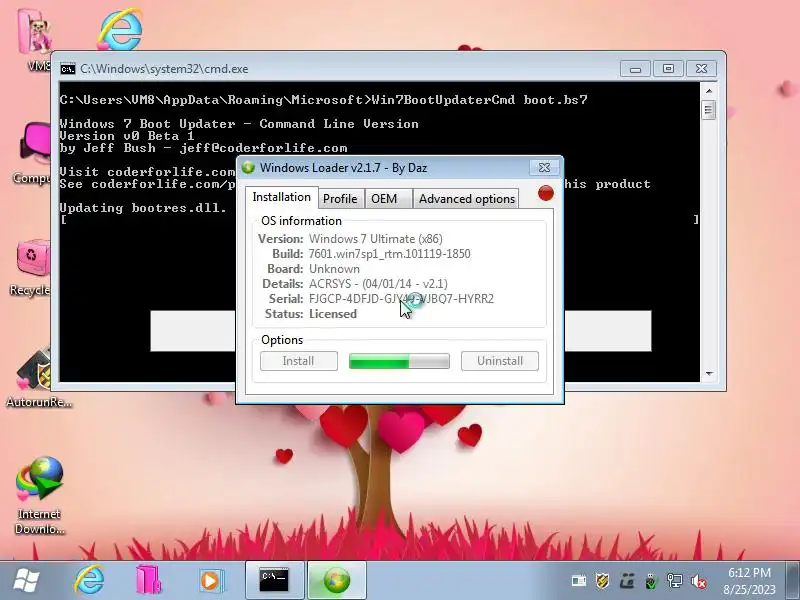Viewport: 800px width, 600px height.
Task: Click the serial key text FJGCP-4DFJD
Action: [x=401, y=298]
